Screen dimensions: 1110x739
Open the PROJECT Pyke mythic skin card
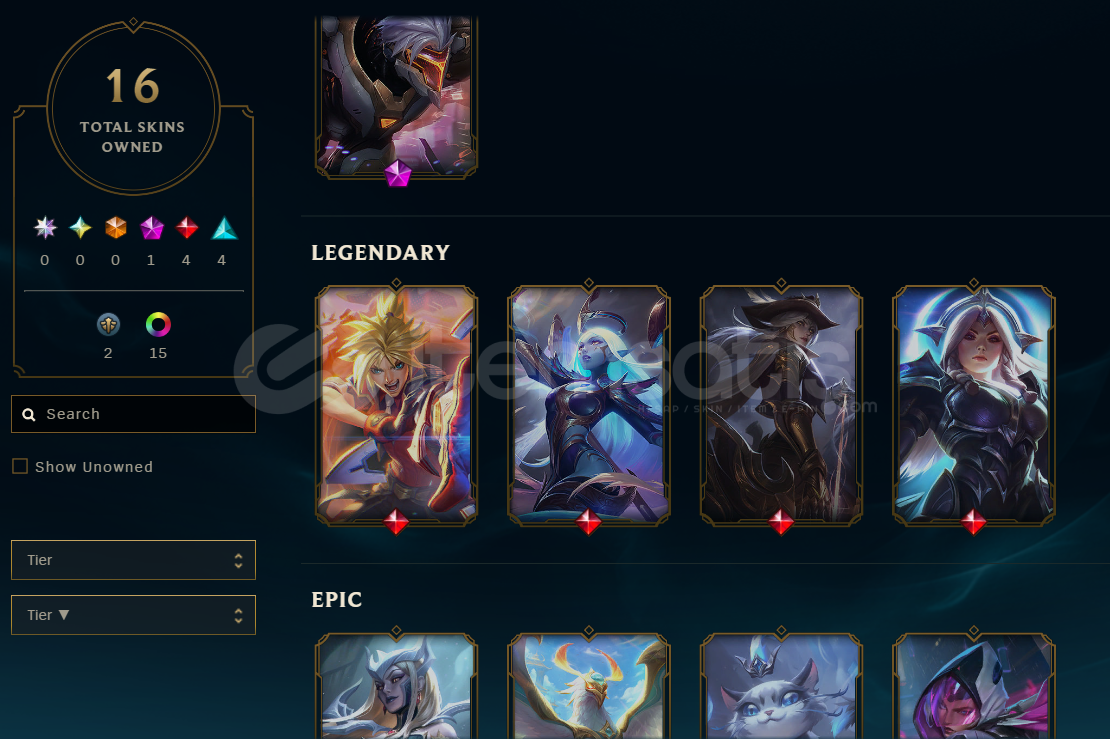[x=396, y=96]
